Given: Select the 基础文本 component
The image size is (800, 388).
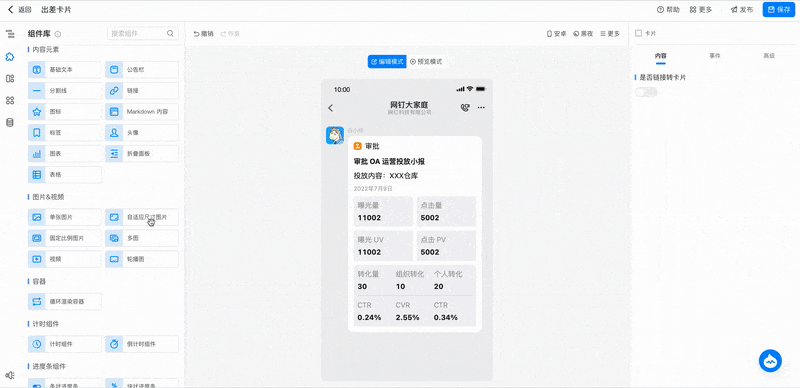Looking at the screenshot, I should [x=65, y=69].
